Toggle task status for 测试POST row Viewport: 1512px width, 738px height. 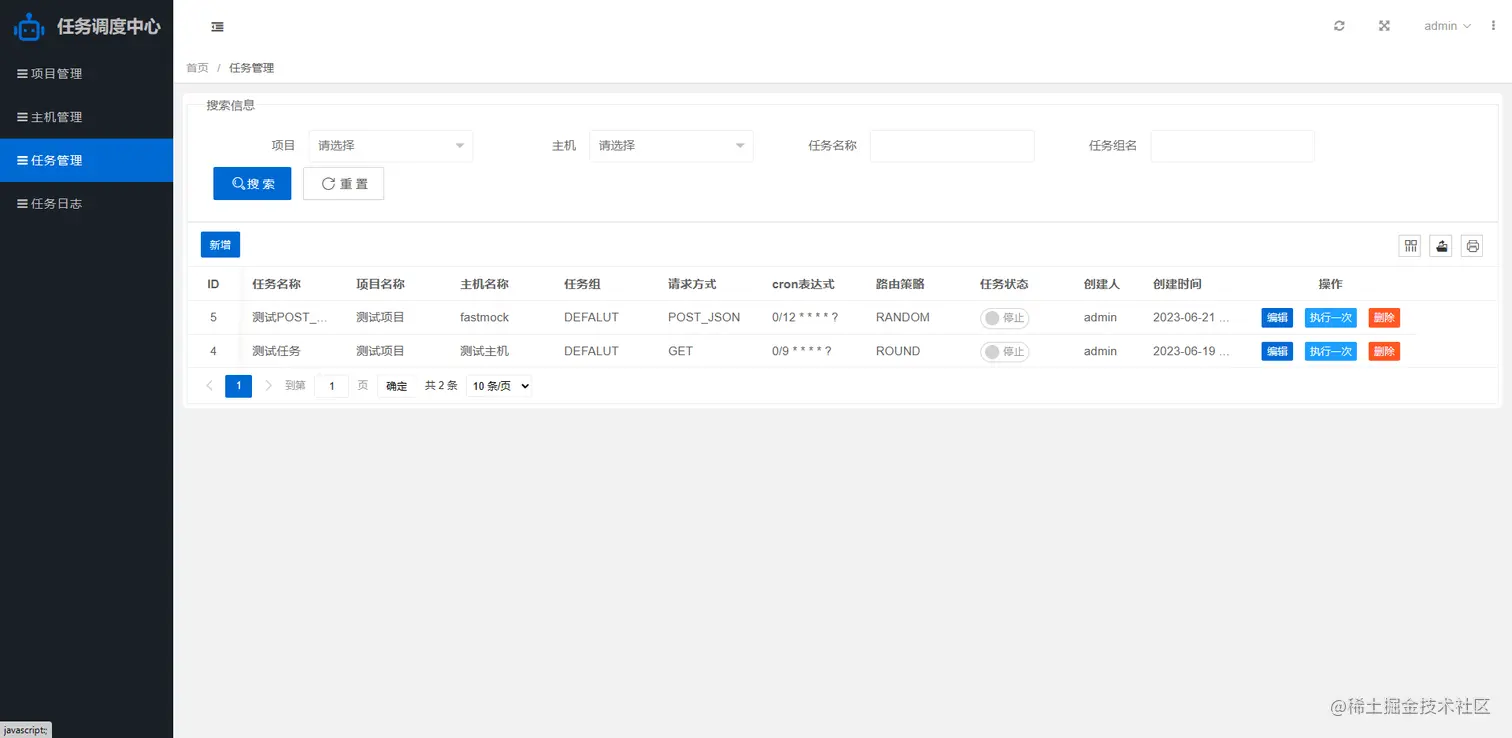point(1005,318)
